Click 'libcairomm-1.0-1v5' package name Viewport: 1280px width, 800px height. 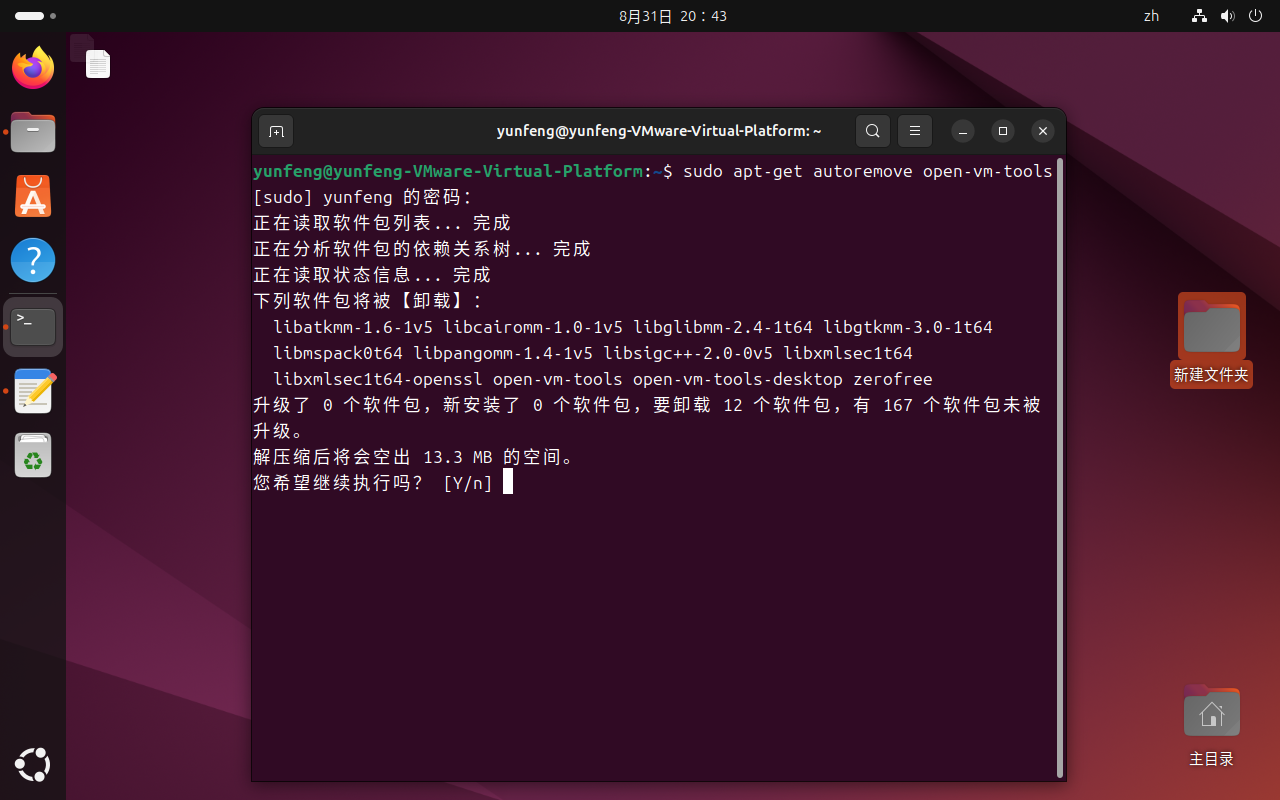pos(533,328)
